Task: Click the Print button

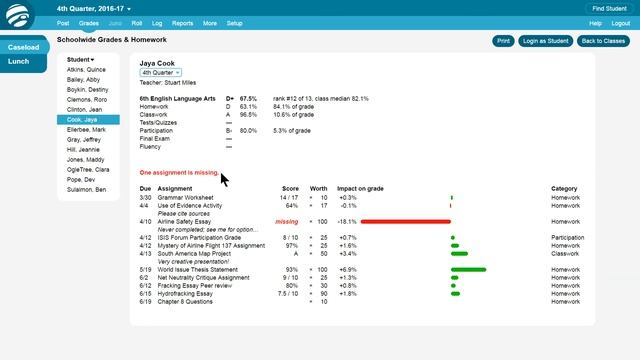Action: click(x=503, y=41)
